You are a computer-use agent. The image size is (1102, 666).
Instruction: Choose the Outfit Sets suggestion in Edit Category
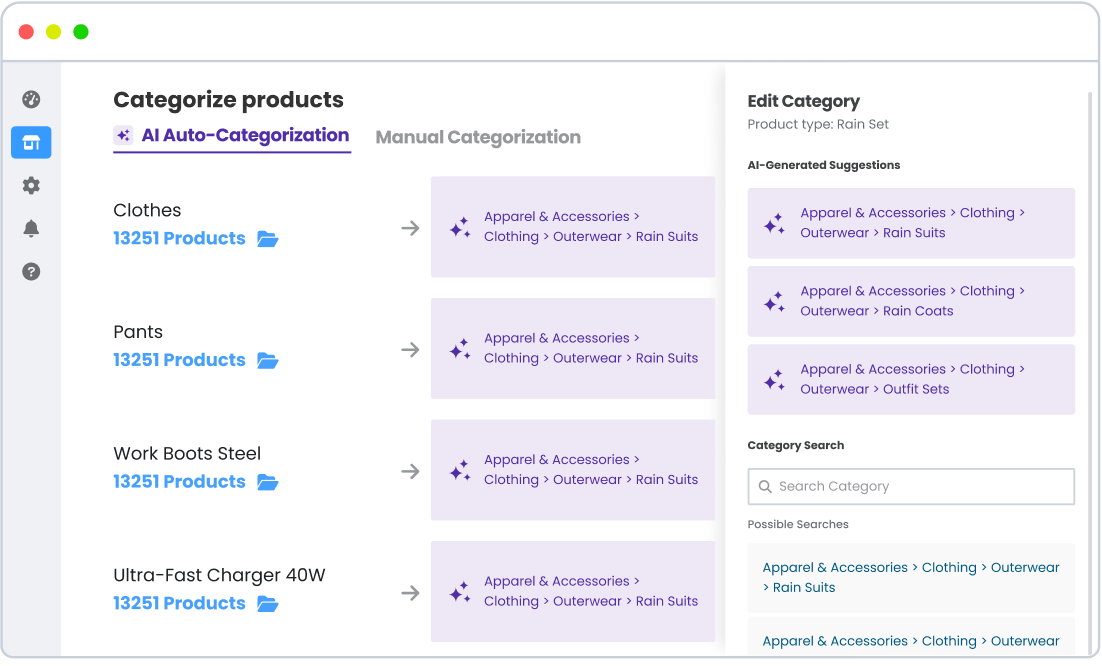(x=910, y=379)
